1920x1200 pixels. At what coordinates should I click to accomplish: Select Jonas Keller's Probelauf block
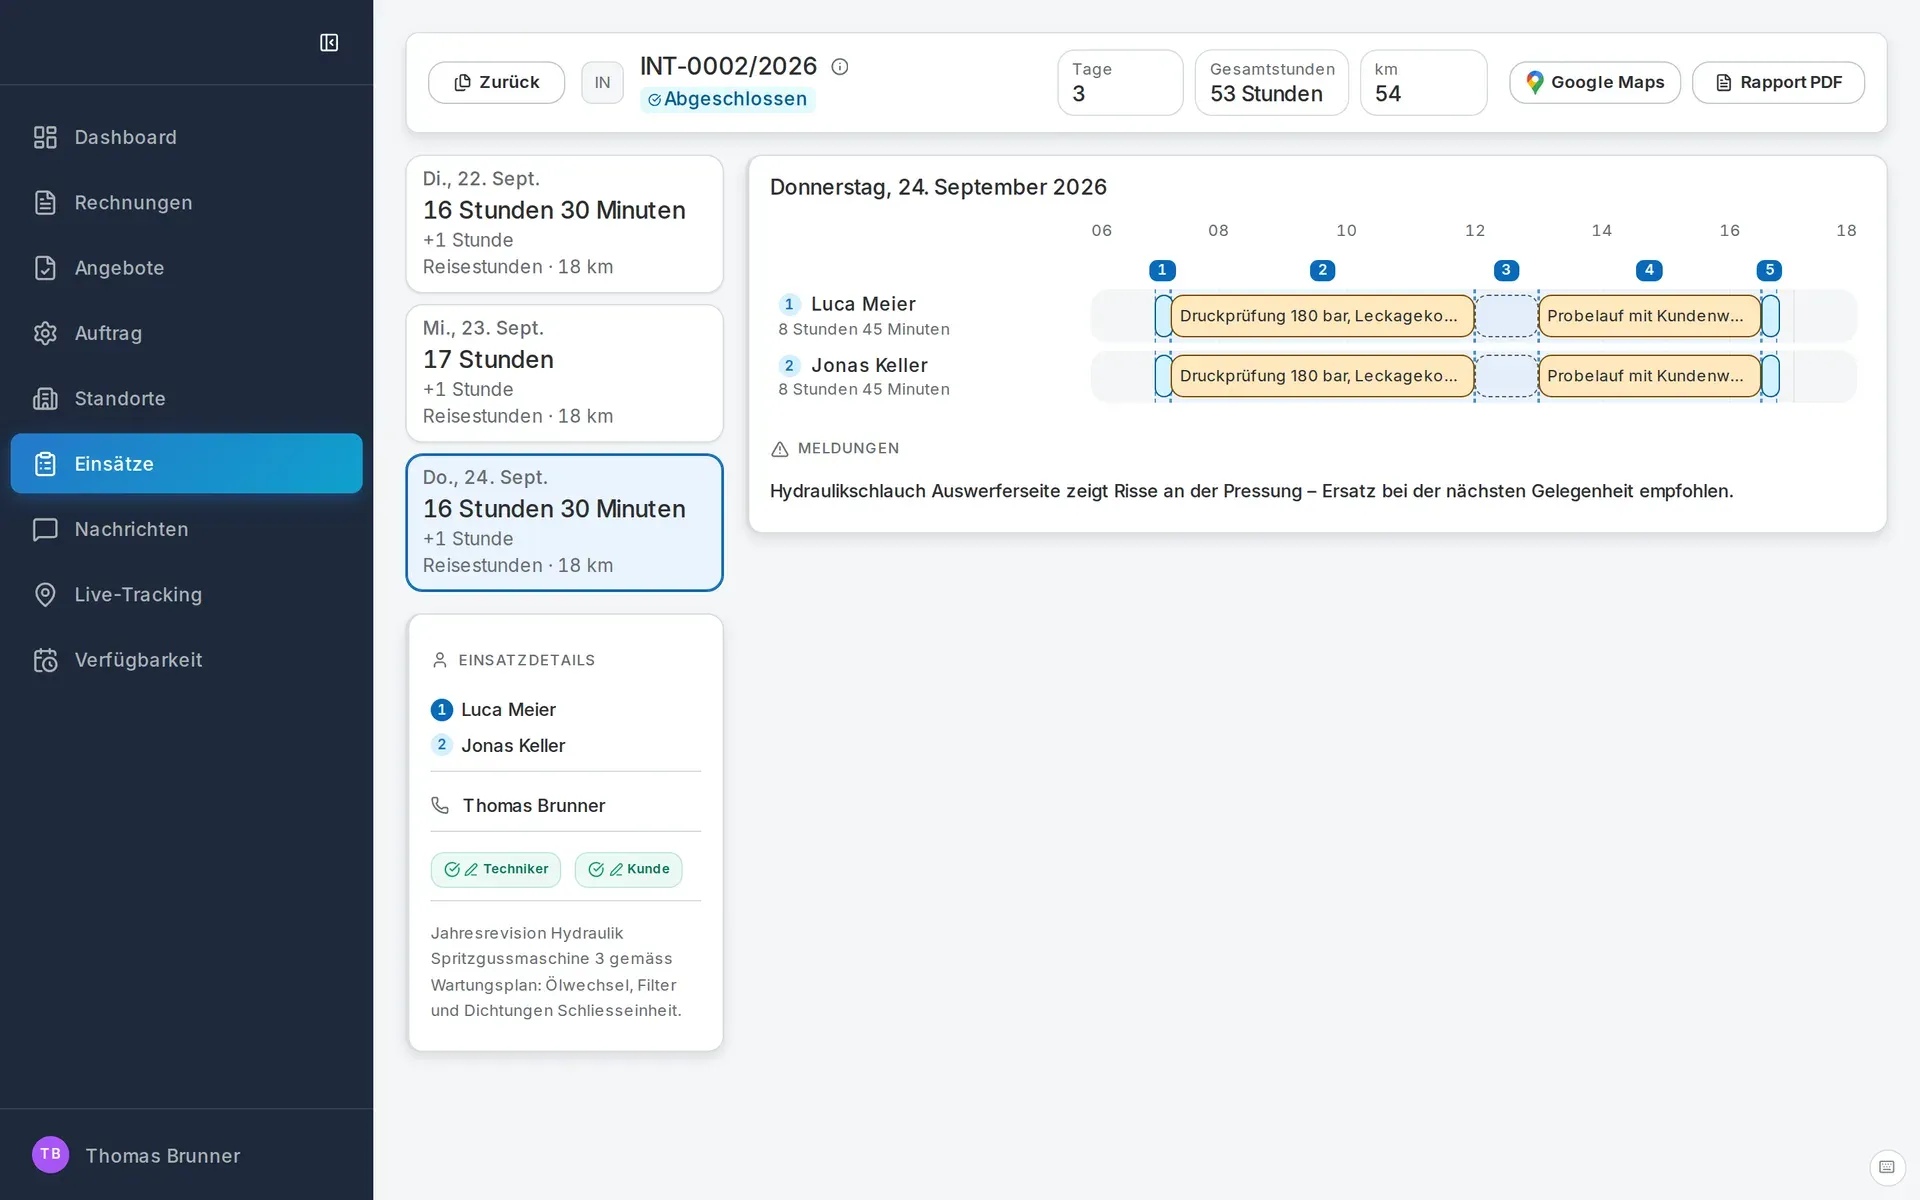click(x=1649, y=376)
